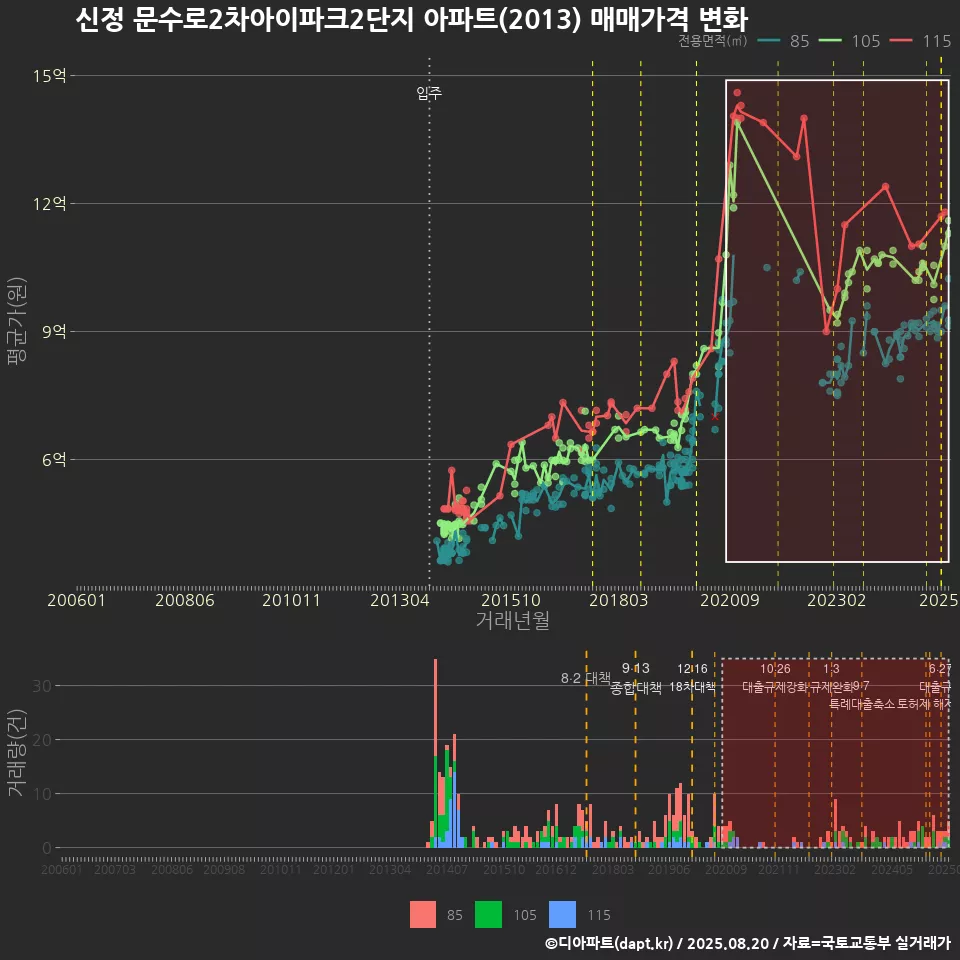This screenshot has width=960, height=960.
Task: Click the 1·3 규제완화 annotation
Action: click(x=831, y=678)
